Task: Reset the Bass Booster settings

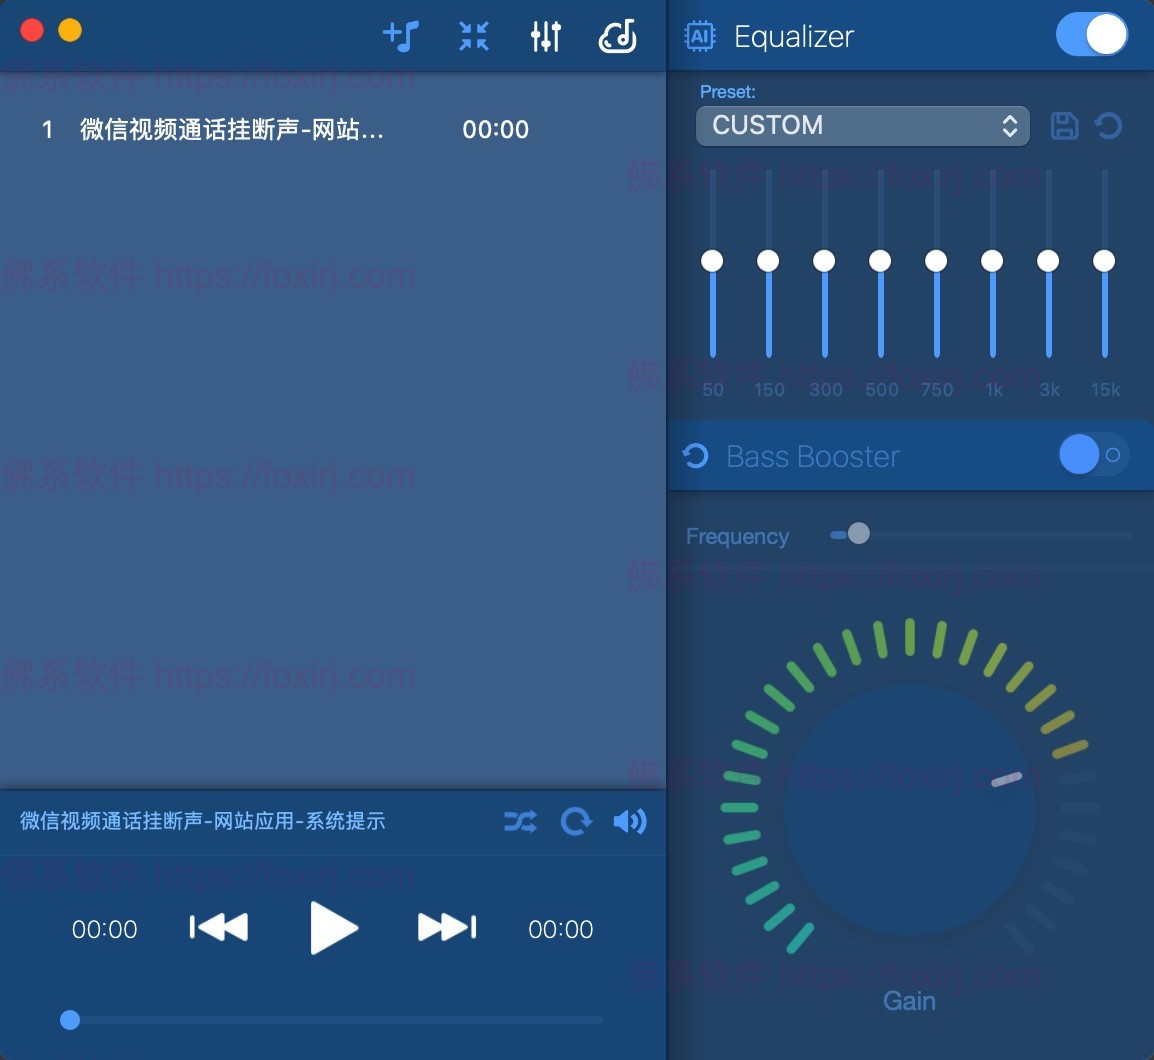Action: tap(696, 456)
